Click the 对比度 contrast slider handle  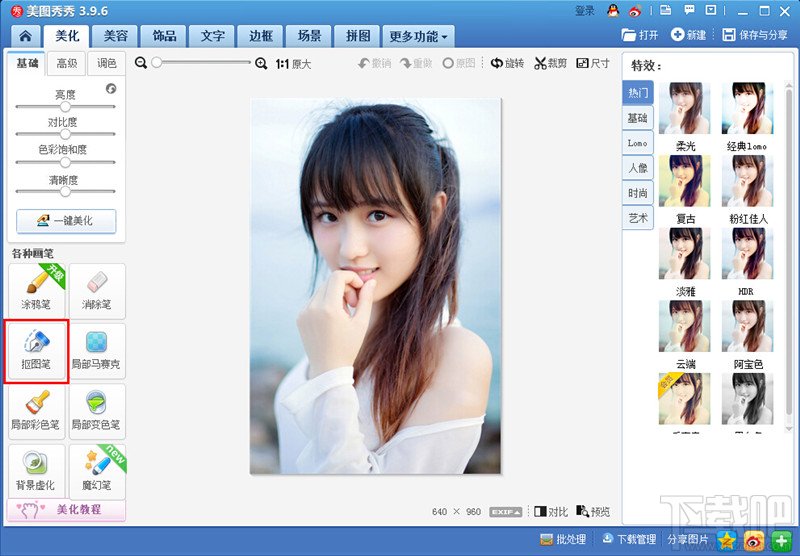point(65,134)
